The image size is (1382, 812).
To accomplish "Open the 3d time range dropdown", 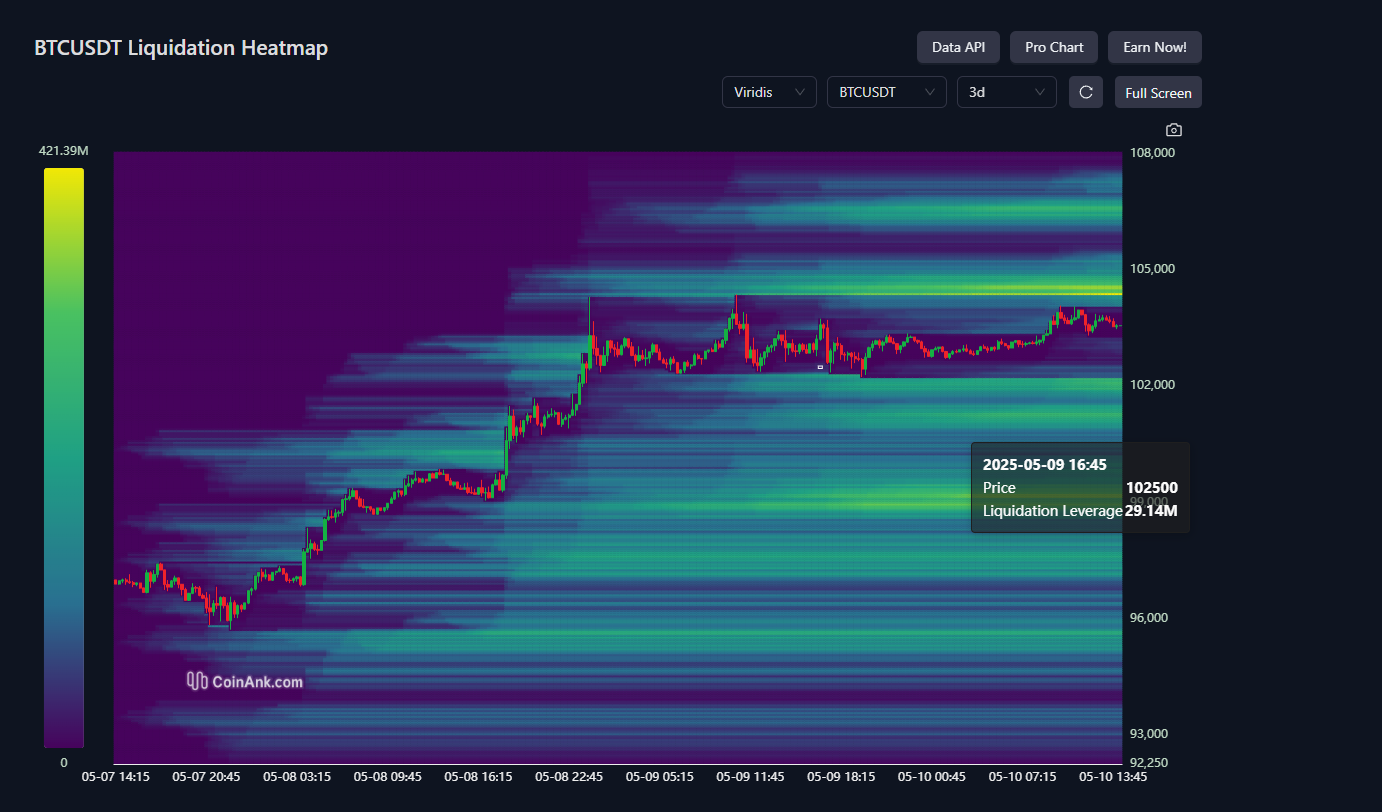I will click(1007, 92).
